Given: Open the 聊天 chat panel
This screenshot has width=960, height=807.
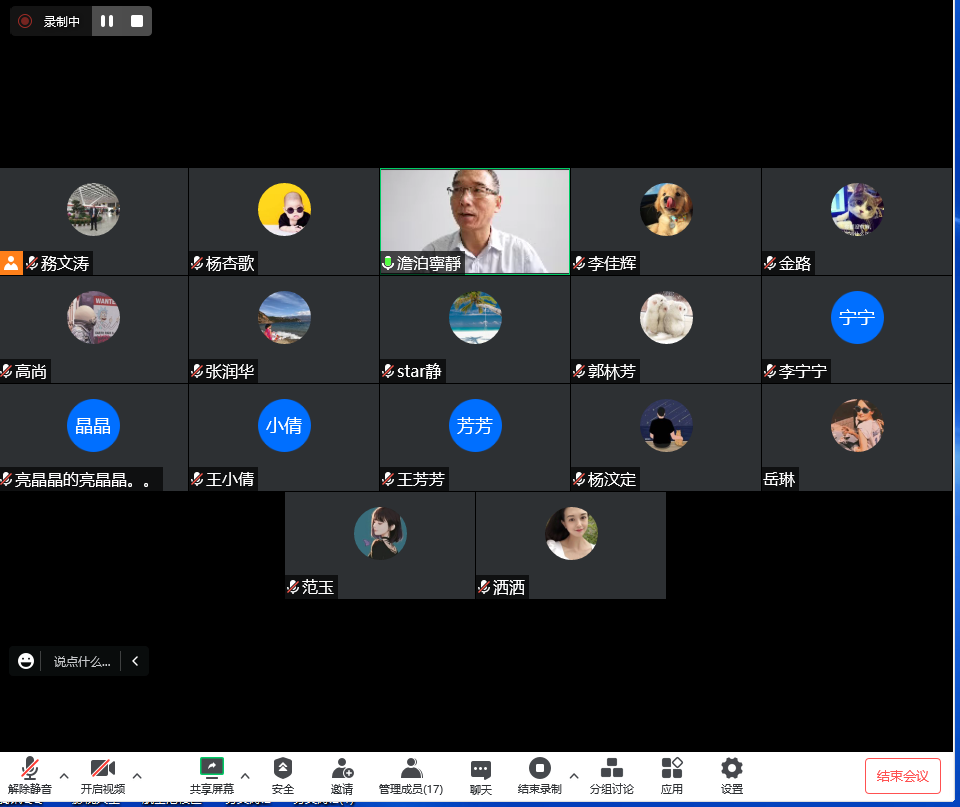Looking at the screenshot, I should (481, 774).
